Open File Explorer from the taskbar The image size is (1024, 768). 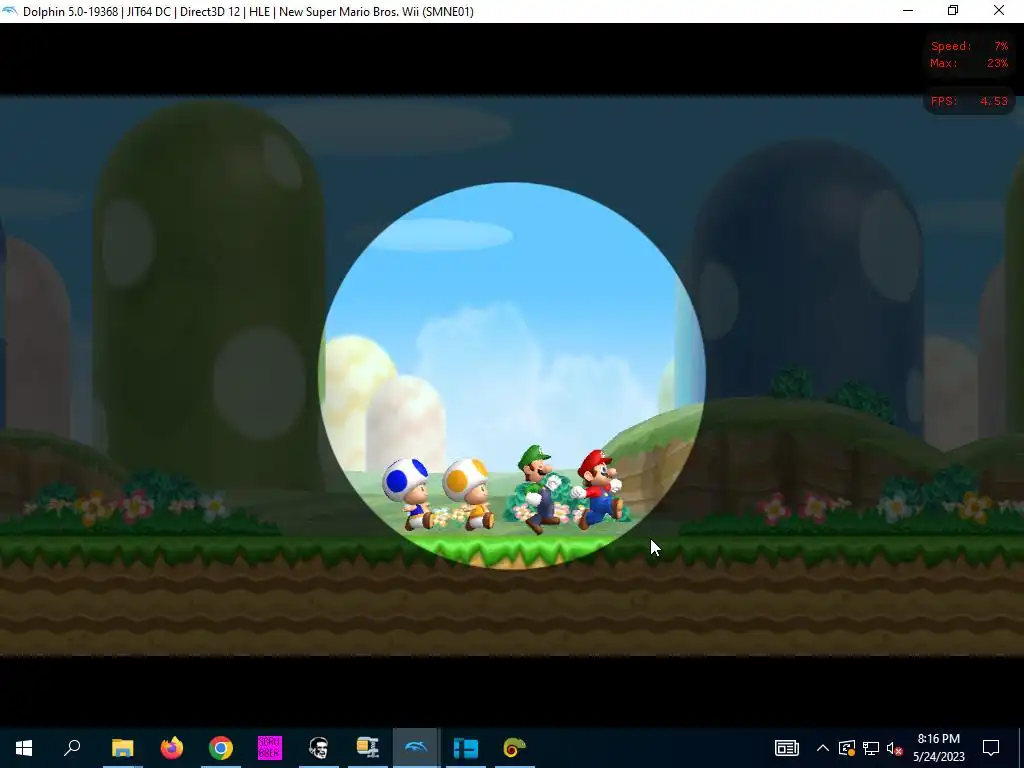(122, 748)
